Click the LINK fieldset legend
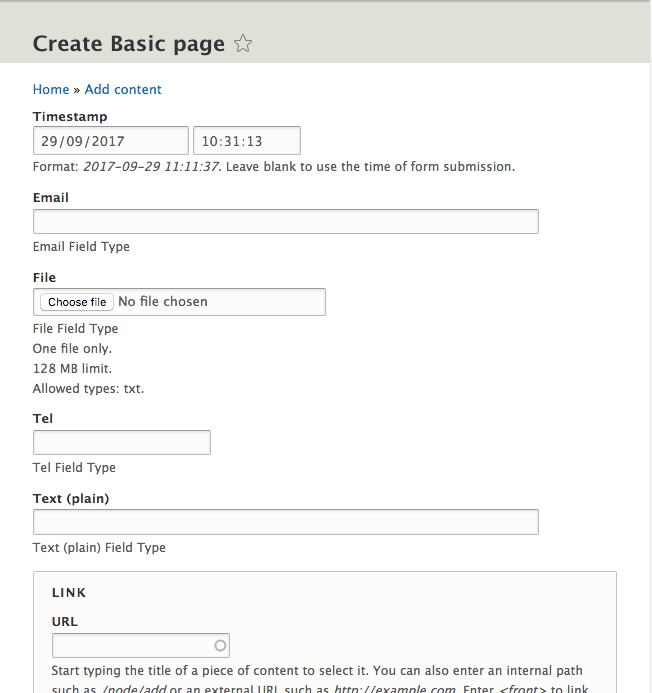Viewport: 652px width, 693px height. 68,593
